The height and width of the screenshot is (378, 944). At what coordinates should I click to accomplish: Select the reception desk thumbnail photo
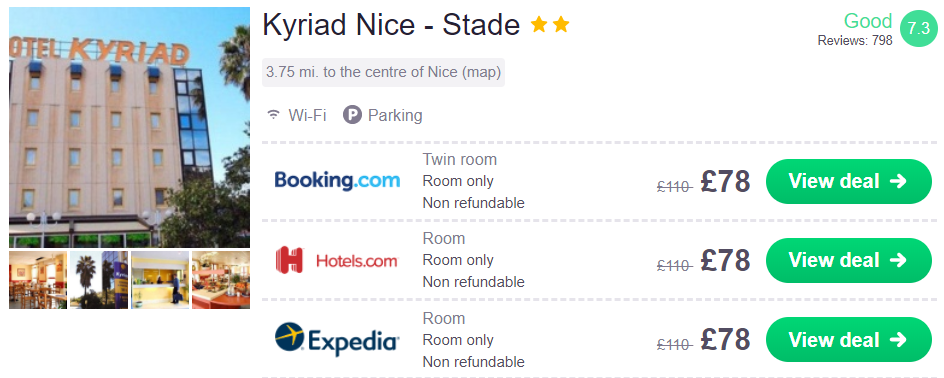coord(160,280)
